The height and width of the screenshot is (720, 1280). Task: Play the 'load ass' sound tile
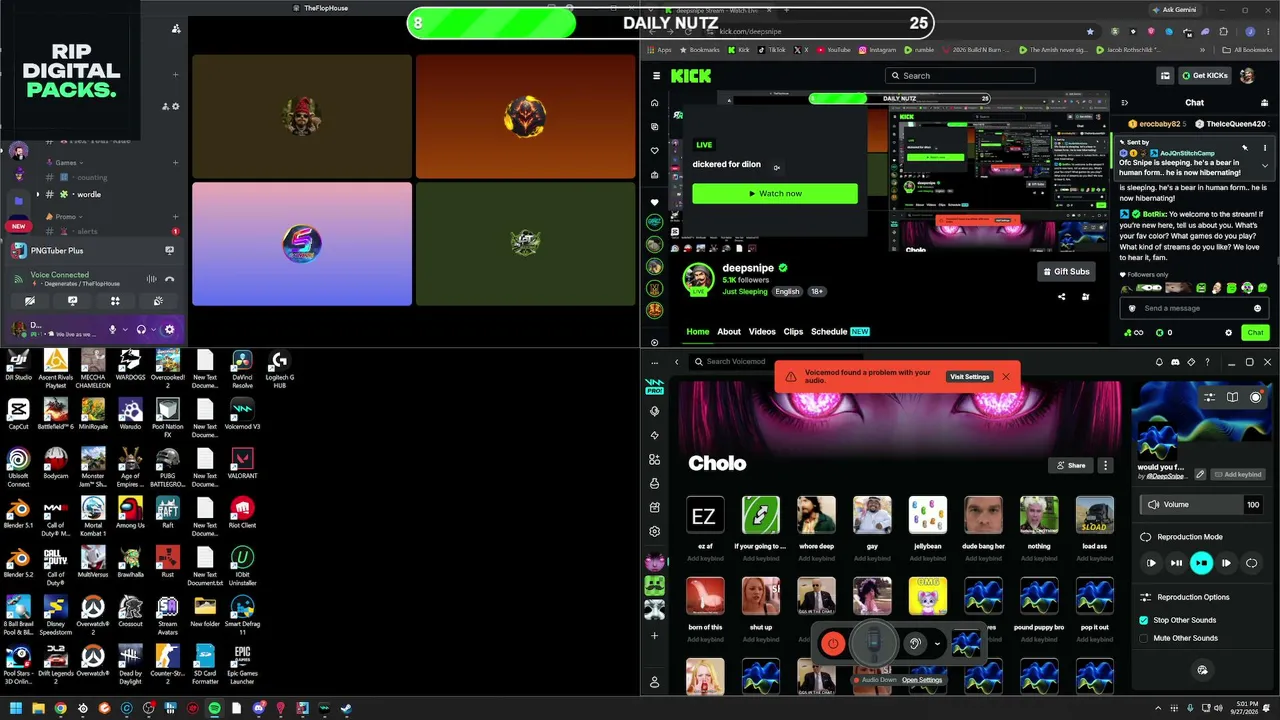coord(1094,516)
